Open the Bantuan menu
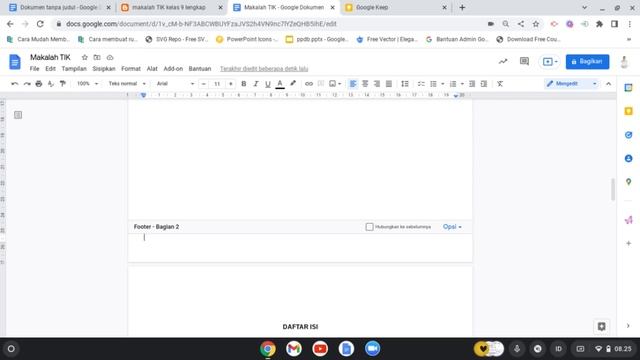Viewport: 640px width, 360px height. point(200,69)
